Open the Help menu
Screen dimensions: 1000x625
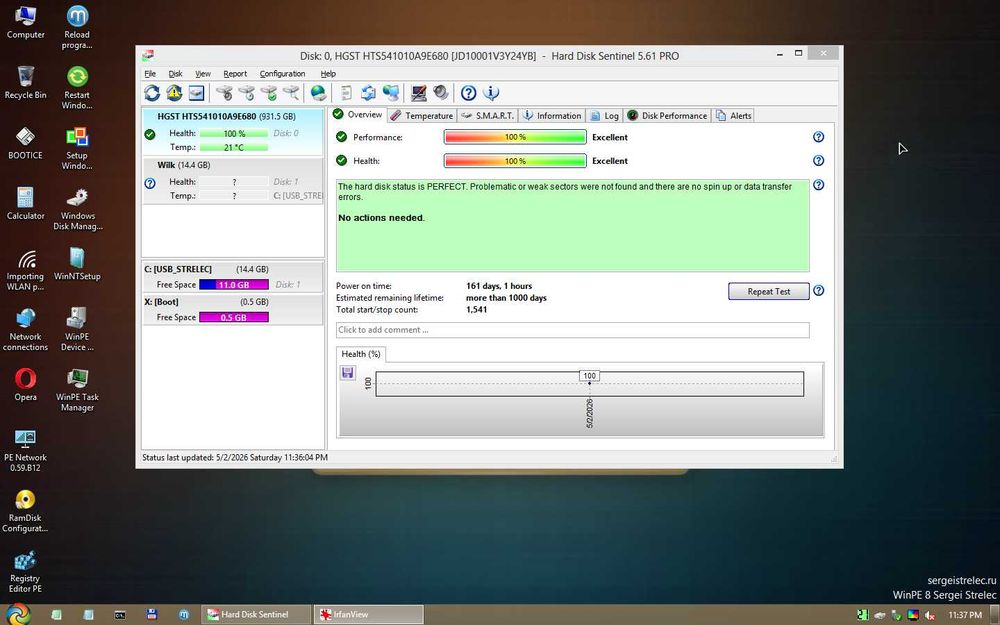coord(328,74)
